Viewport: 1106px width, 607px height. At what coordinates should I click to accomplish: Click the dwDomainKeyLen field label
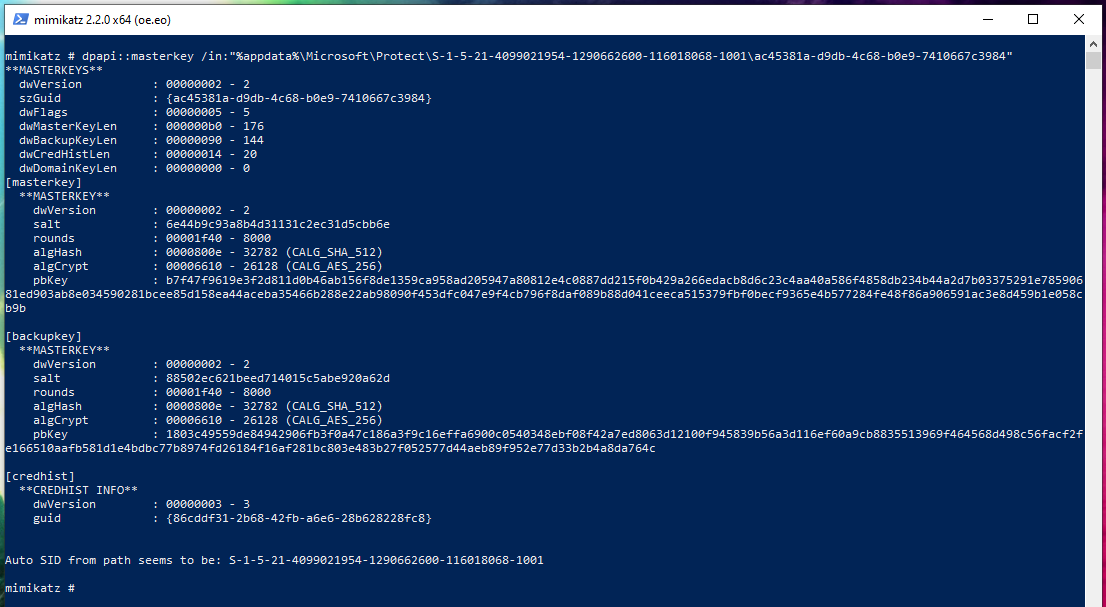coord(68,168)
